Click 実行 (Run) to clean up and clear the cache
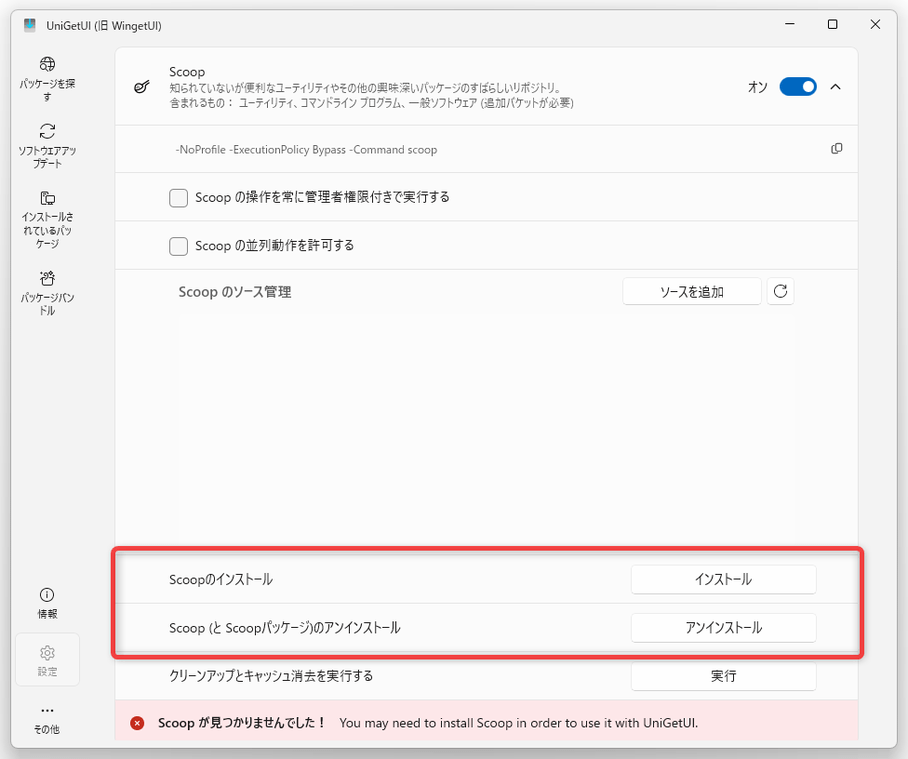908x759 pixels. point(723,676)
